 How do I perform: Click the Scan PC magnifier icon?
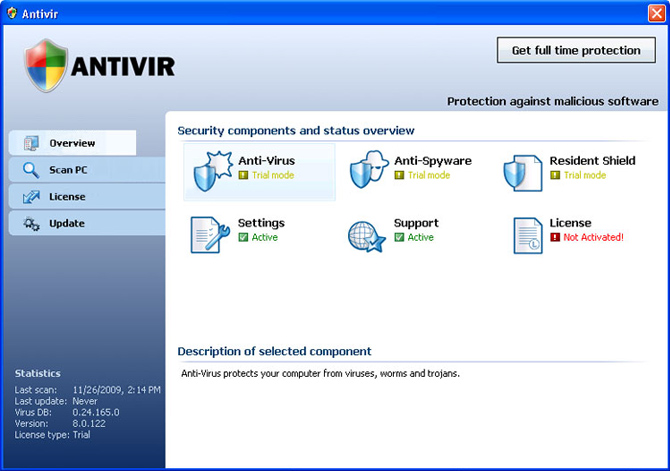[x=31, y=170]
